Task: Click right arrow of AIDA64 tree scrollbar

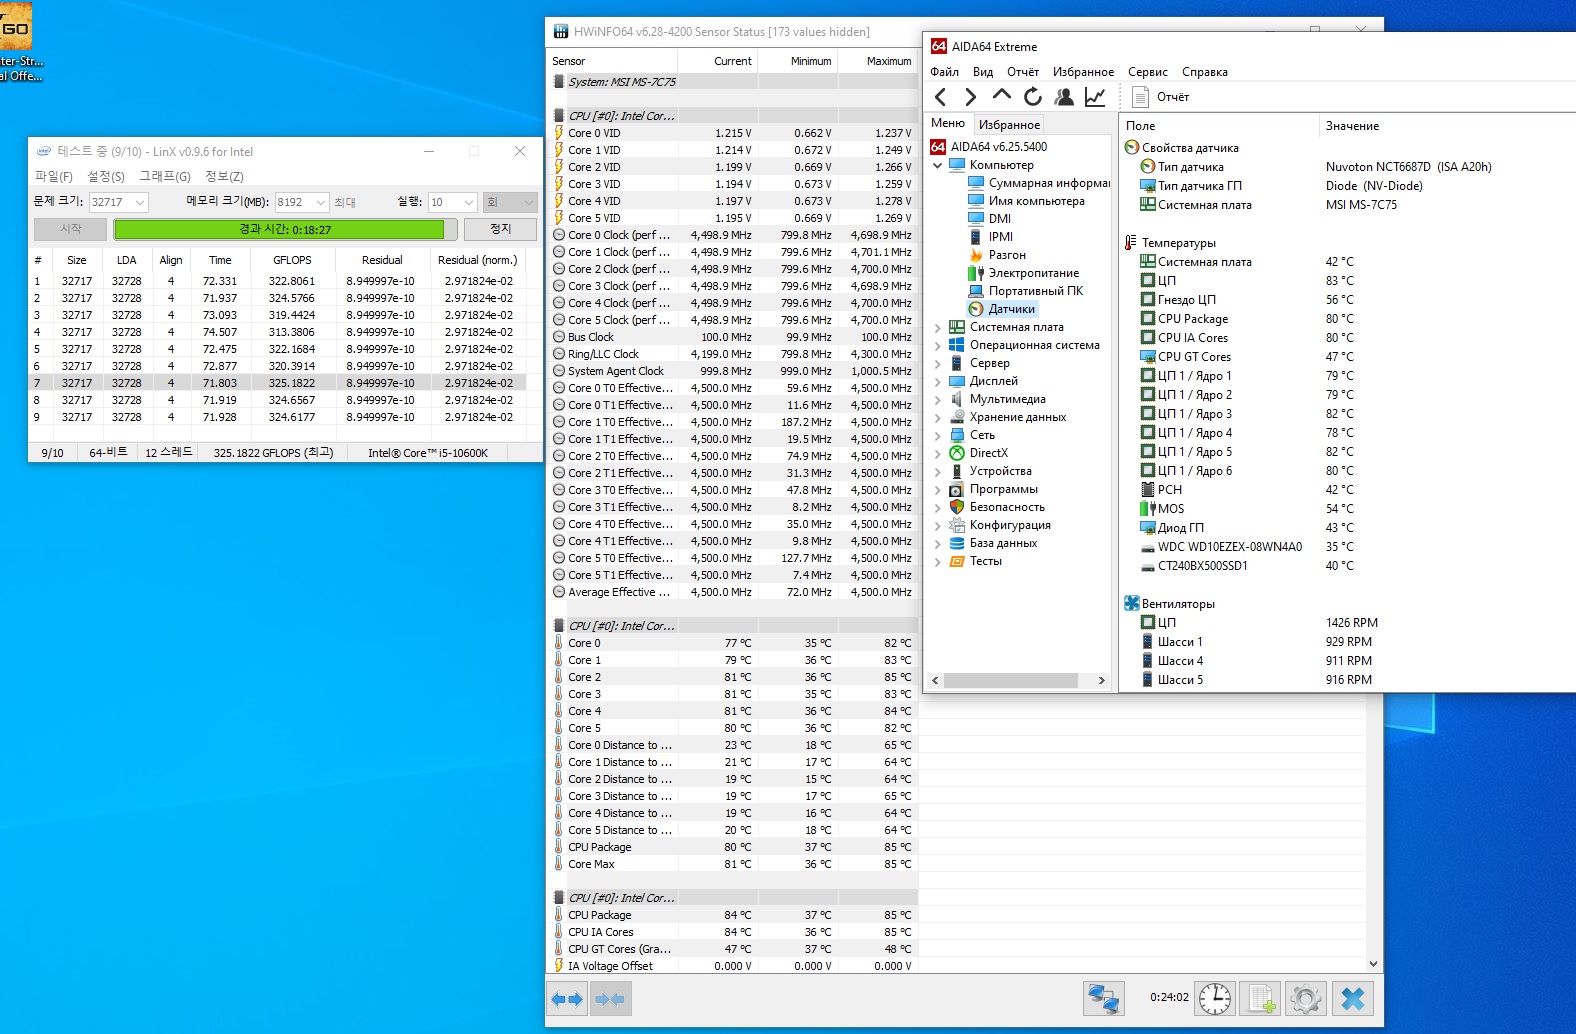Action: coord(1101,680)
